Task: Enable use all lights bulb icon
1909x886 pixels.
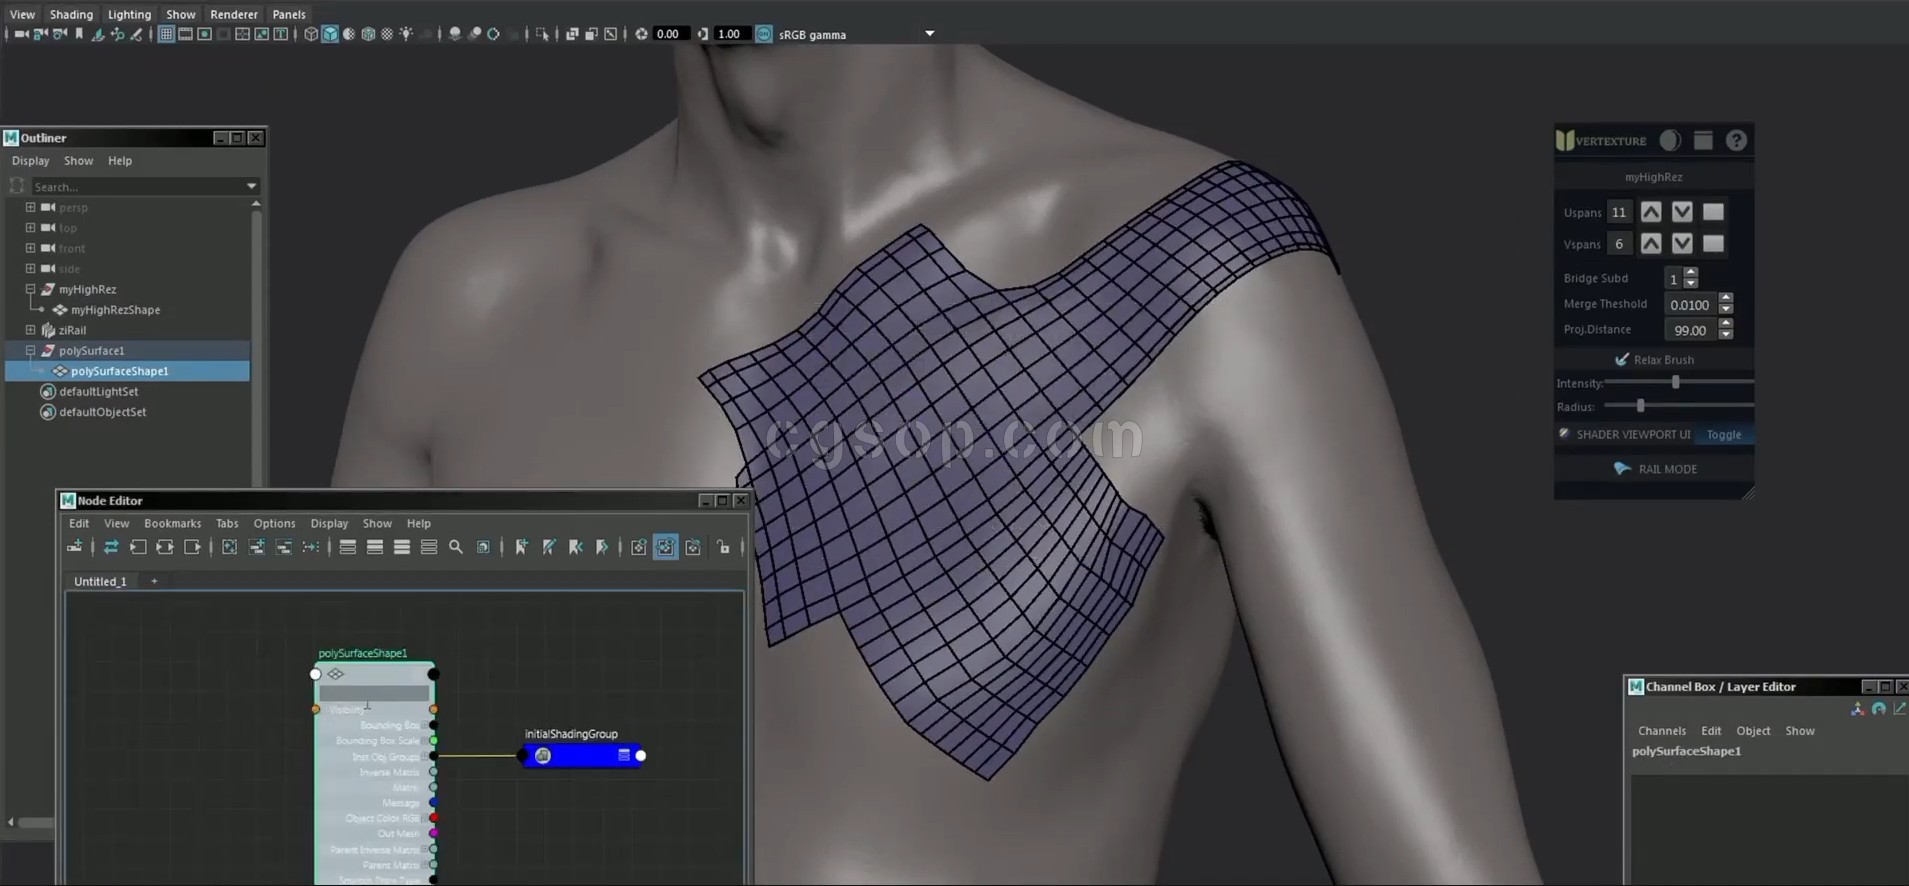Action: [406, 34]
